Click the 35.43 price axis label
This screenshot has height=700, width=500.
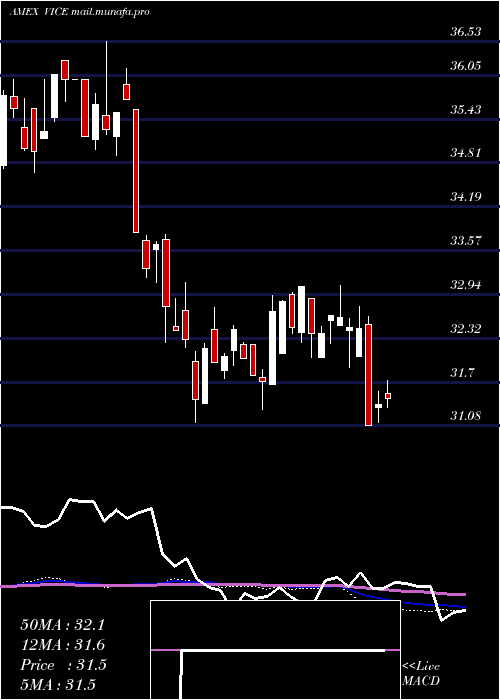[x=466, y=110]
